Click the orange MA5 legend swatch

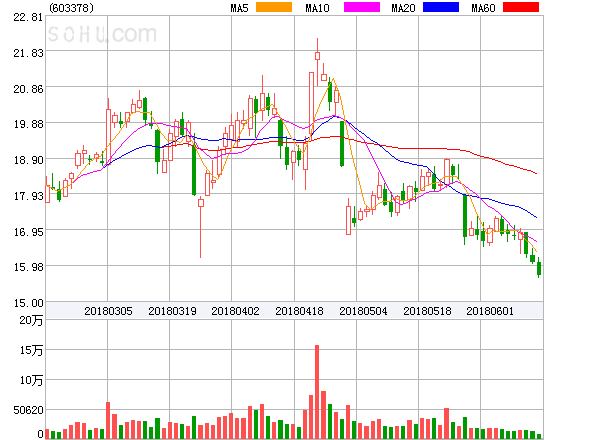pos(274,7)
